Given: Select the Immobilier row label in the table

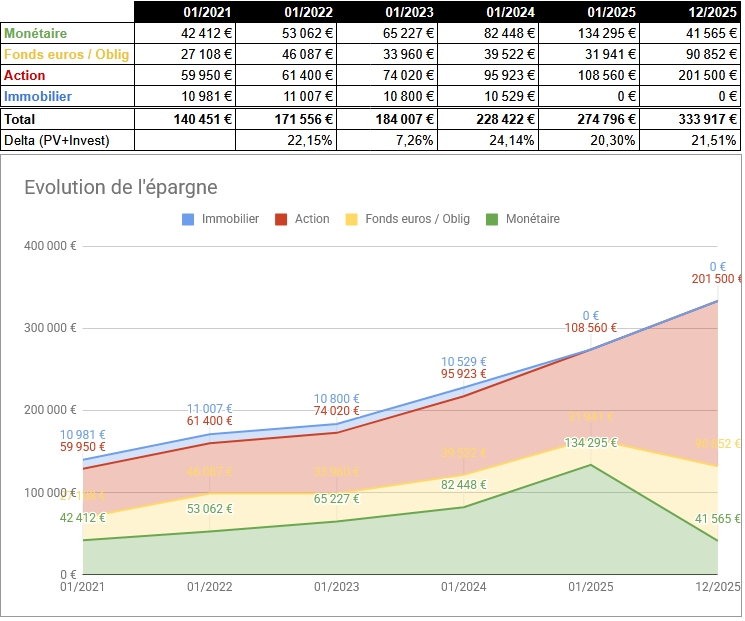Looking at the screenshot, I should 40,97.
